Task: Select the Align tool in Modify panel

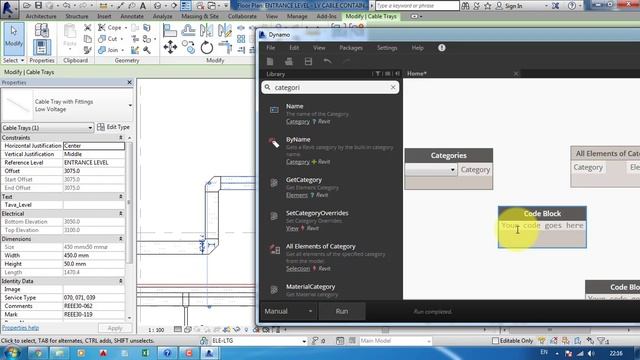Action: click(x=170, y=30)
